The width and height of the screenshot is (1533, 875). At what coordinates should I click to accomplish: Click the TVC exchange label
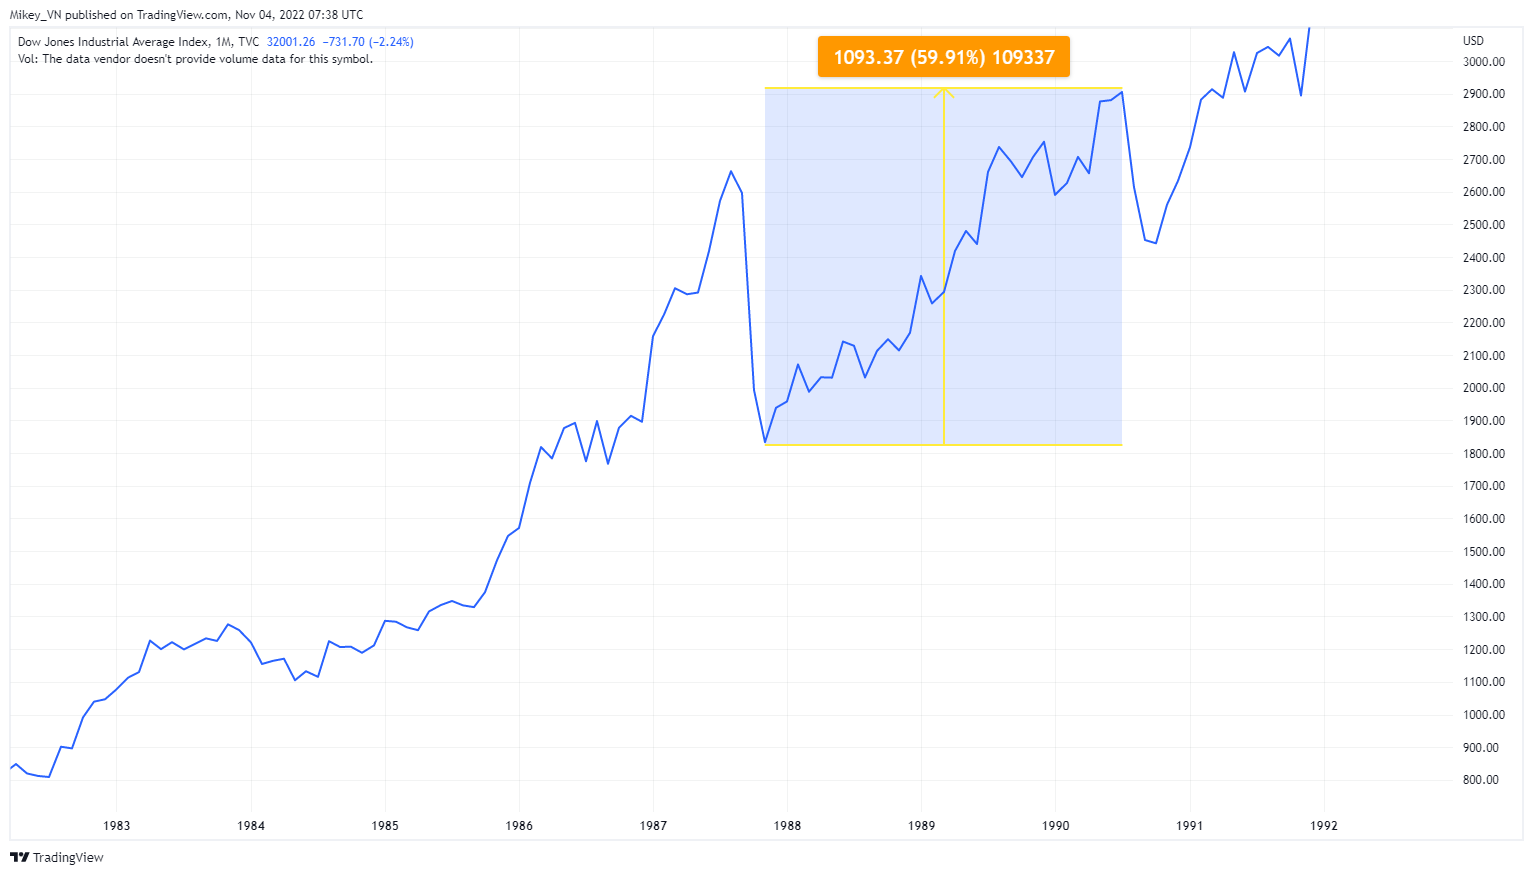[x=248, y=42]
